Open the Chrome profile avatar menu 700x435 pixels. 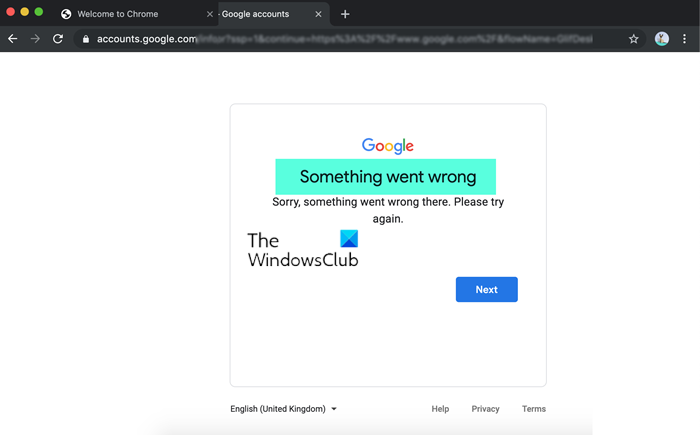662,39
